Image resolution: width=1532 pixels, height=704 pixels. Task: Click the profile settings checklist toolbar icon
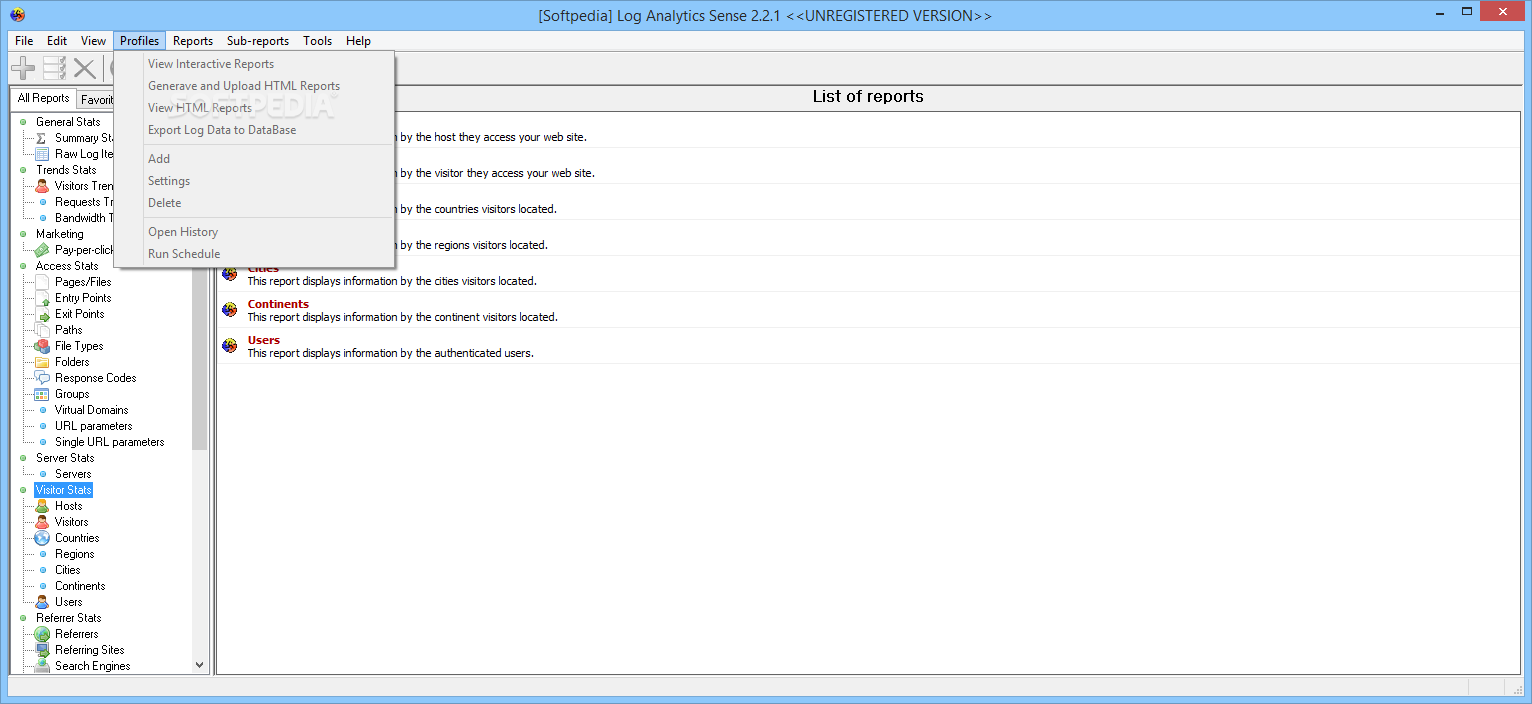tap(54, 68)
